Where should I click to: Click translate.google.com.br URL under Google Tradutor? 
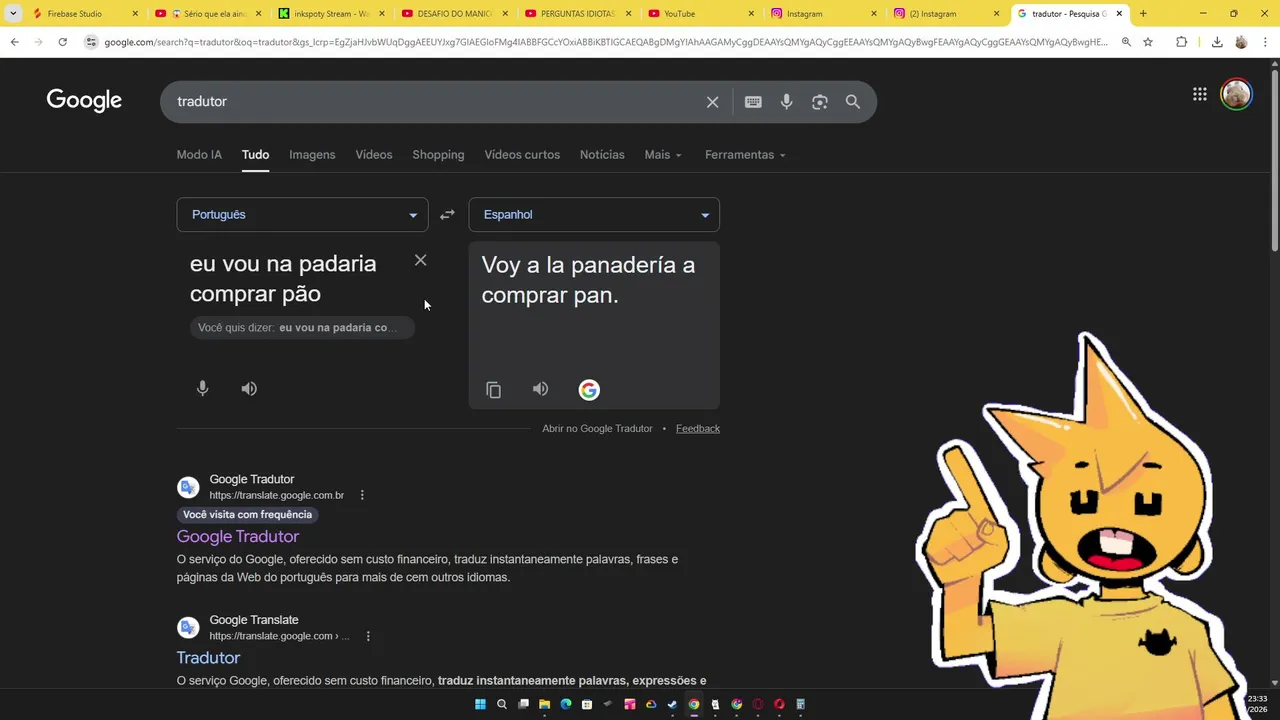pos(276,496)
